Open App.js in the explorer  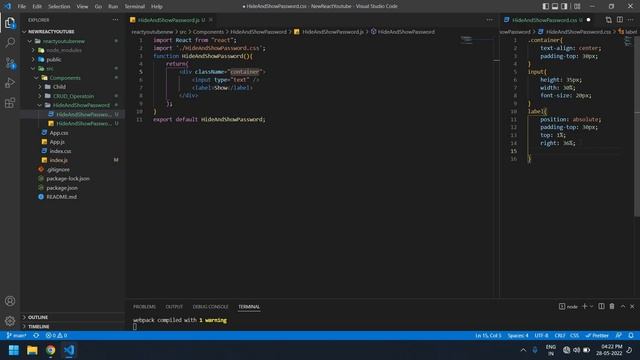[x=57, y=142]
